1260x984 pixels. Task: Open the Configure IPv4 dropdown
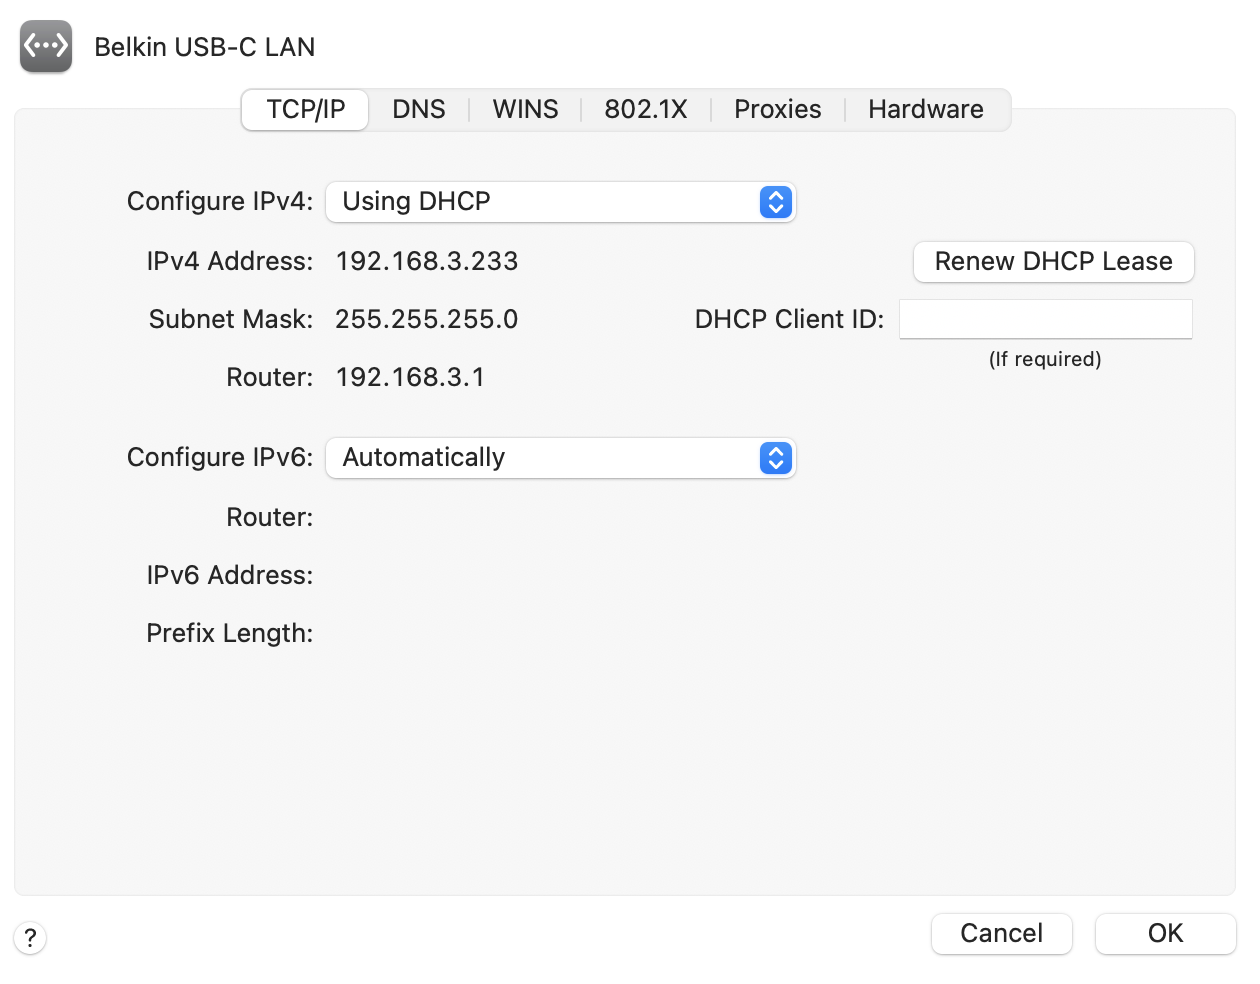(x=561, y=202)
